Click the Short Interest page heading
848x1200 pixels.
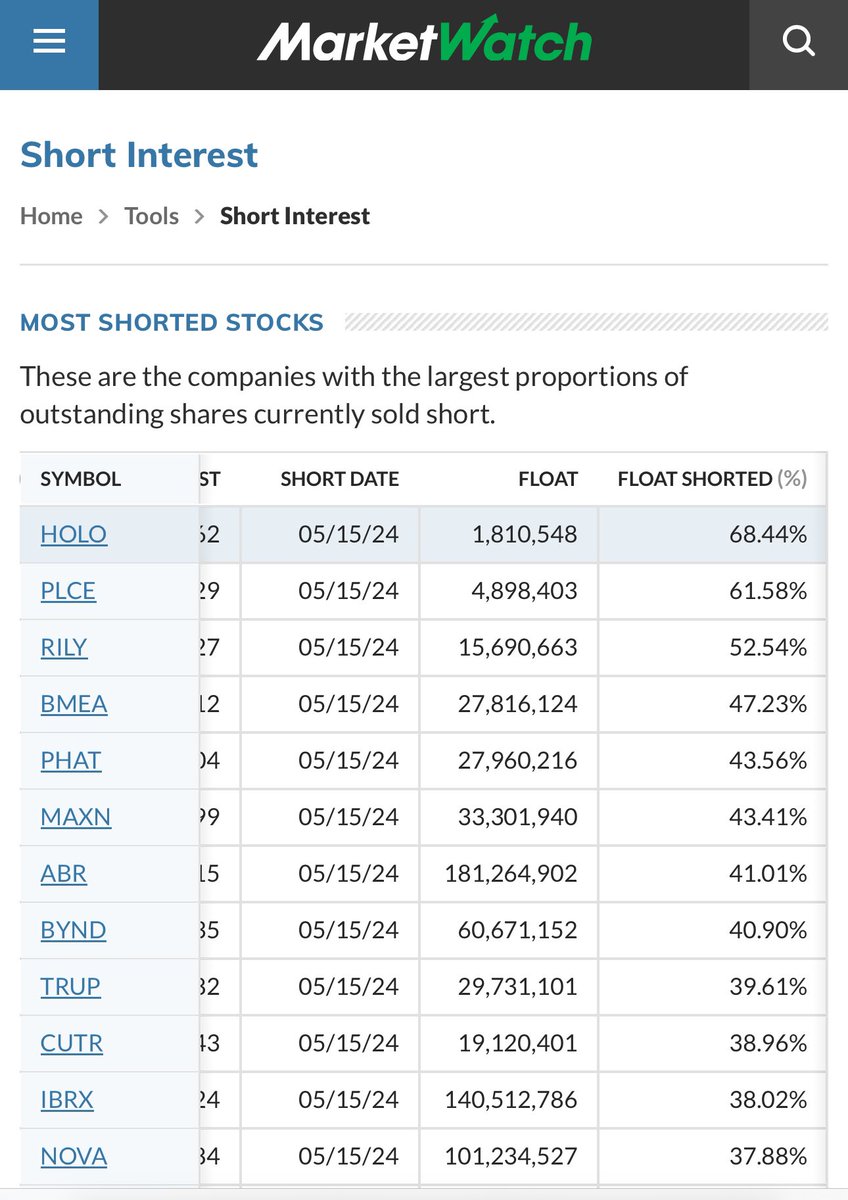click(139, 155)
